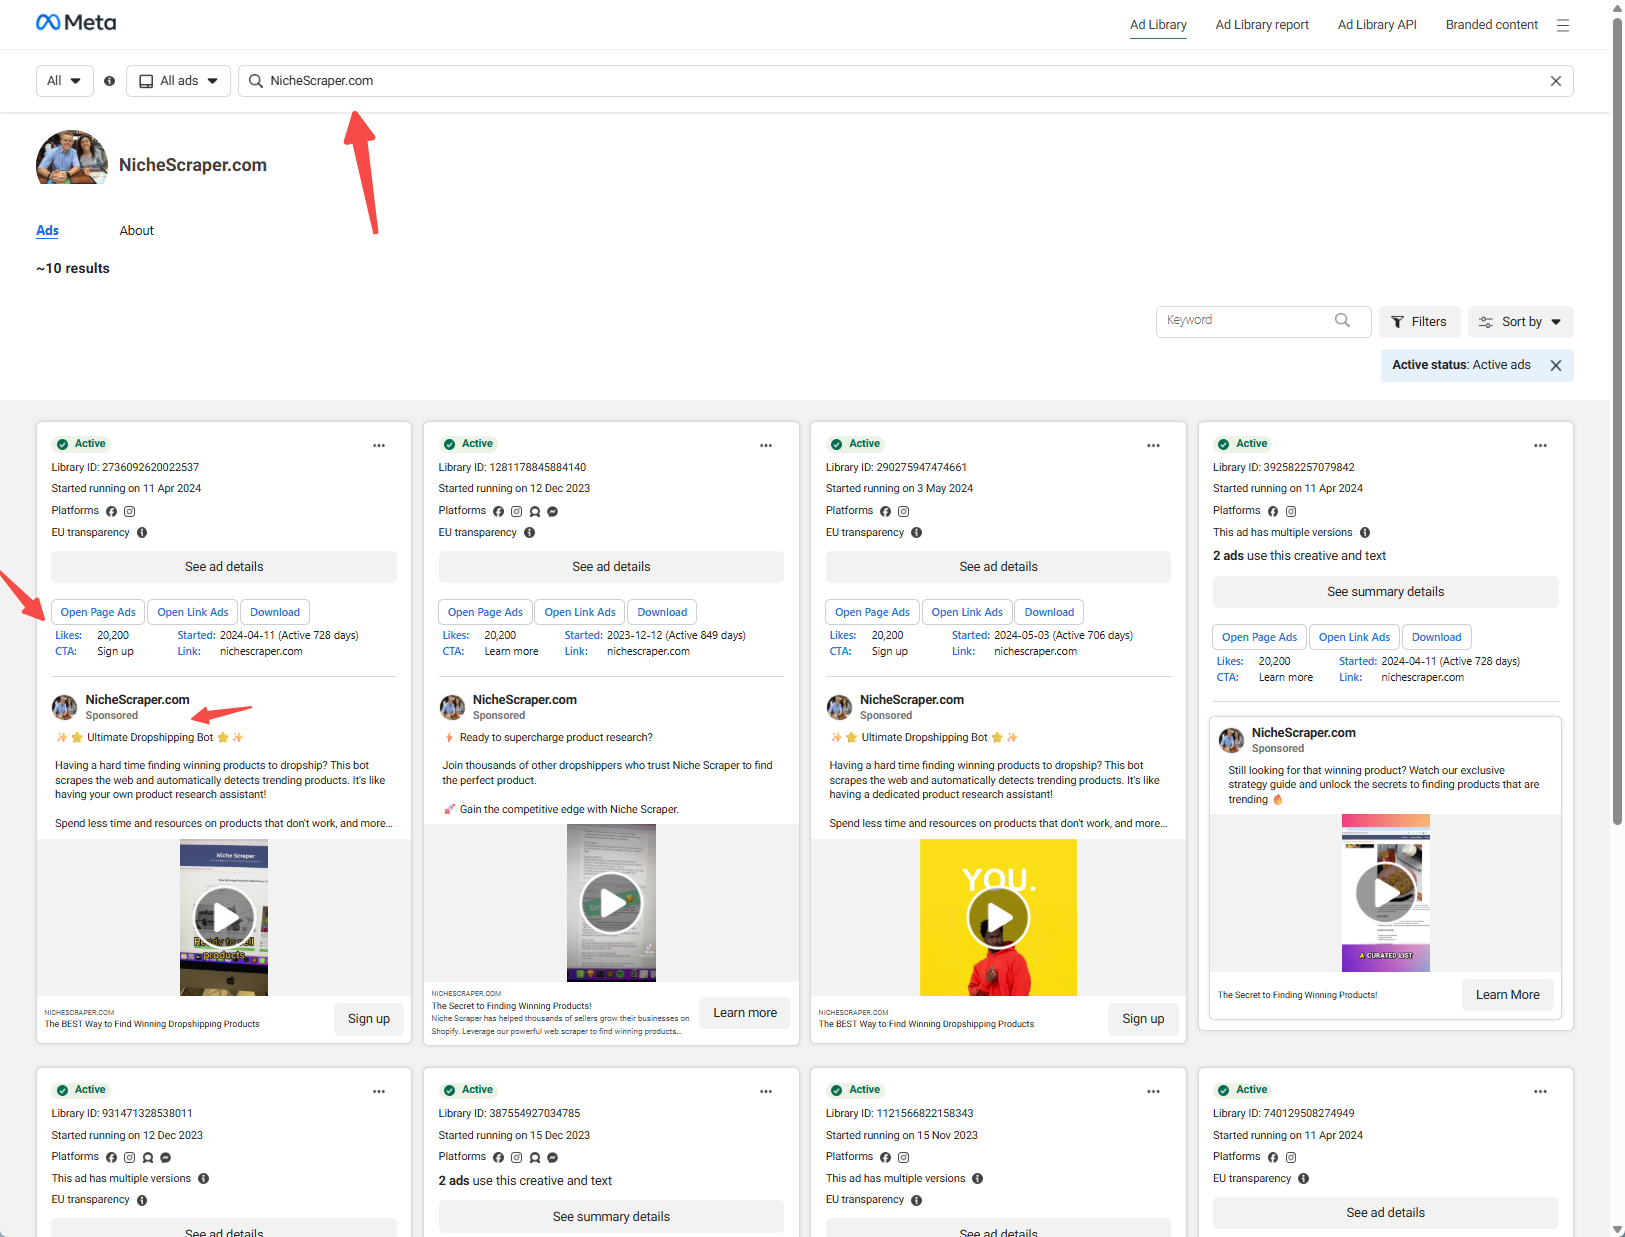Play the curated list video in fourth ad
This screenshot has height=1237, width=1625.
1385,892
